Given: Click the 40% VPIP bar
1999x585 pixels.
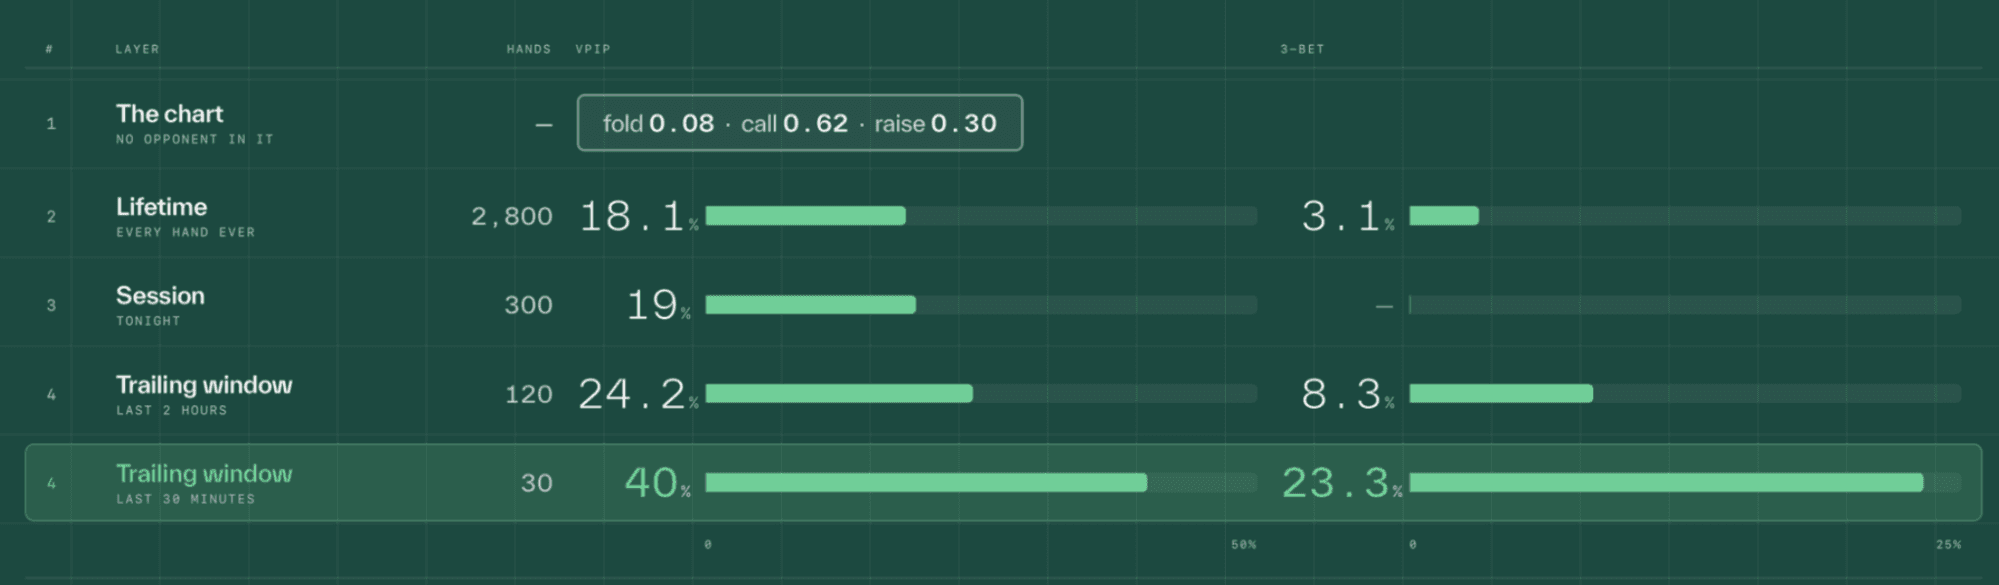Looking at the screenshot, I should [981, 483].
